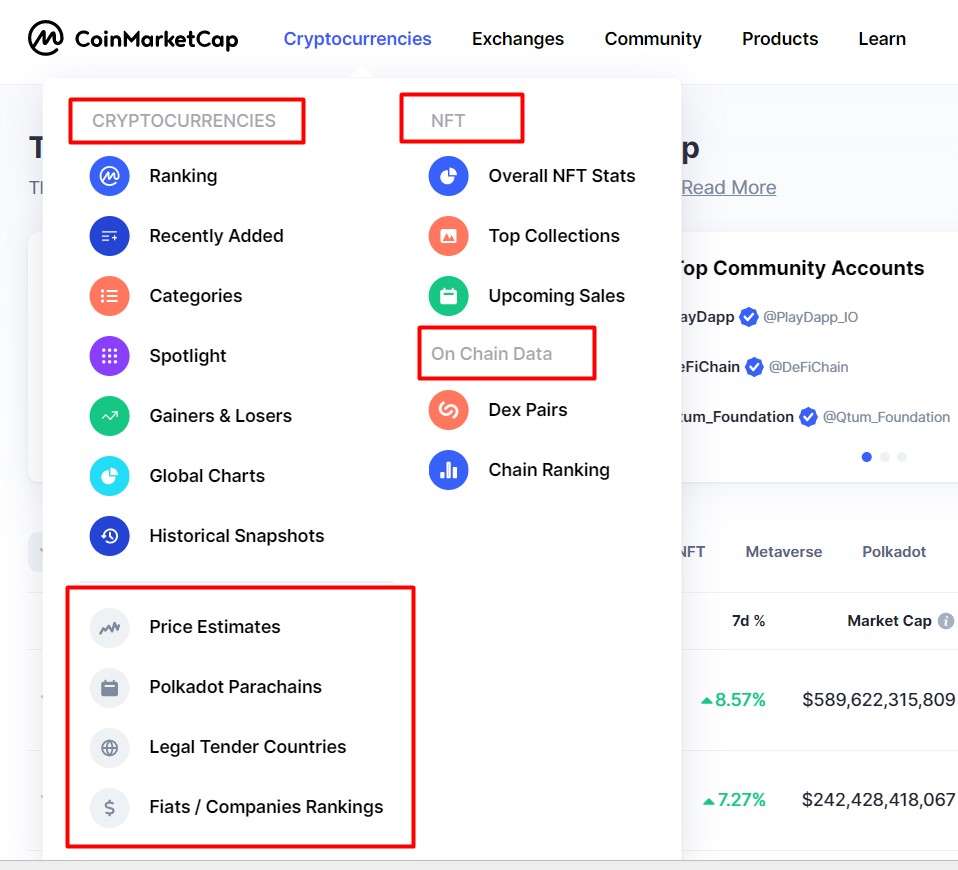
Task: Click DeFiChain's verified badge
Action: pyautogui.click(x=755, y=367)
